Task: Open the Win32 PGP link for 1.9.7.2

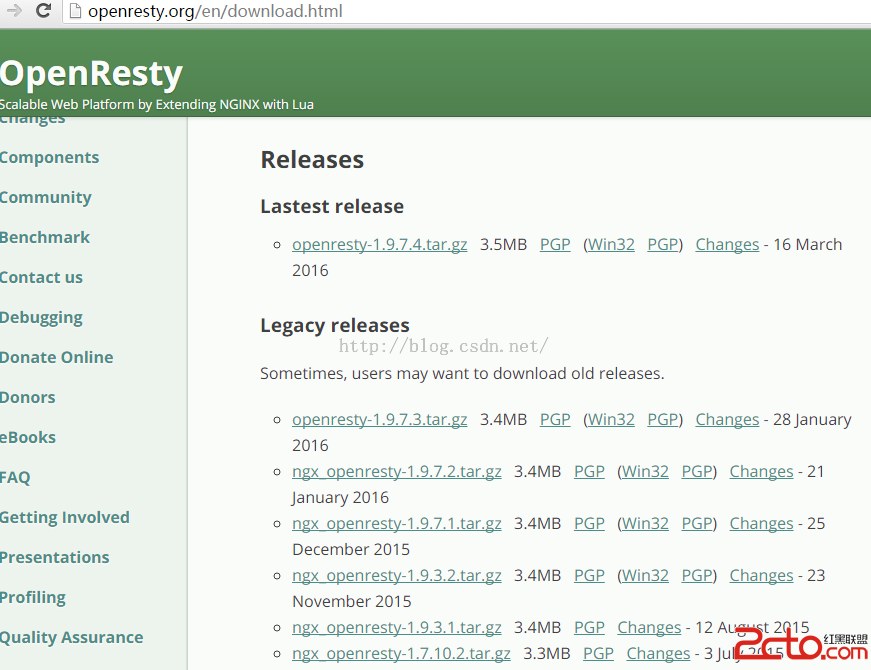Action: click(x=697, y=472)
